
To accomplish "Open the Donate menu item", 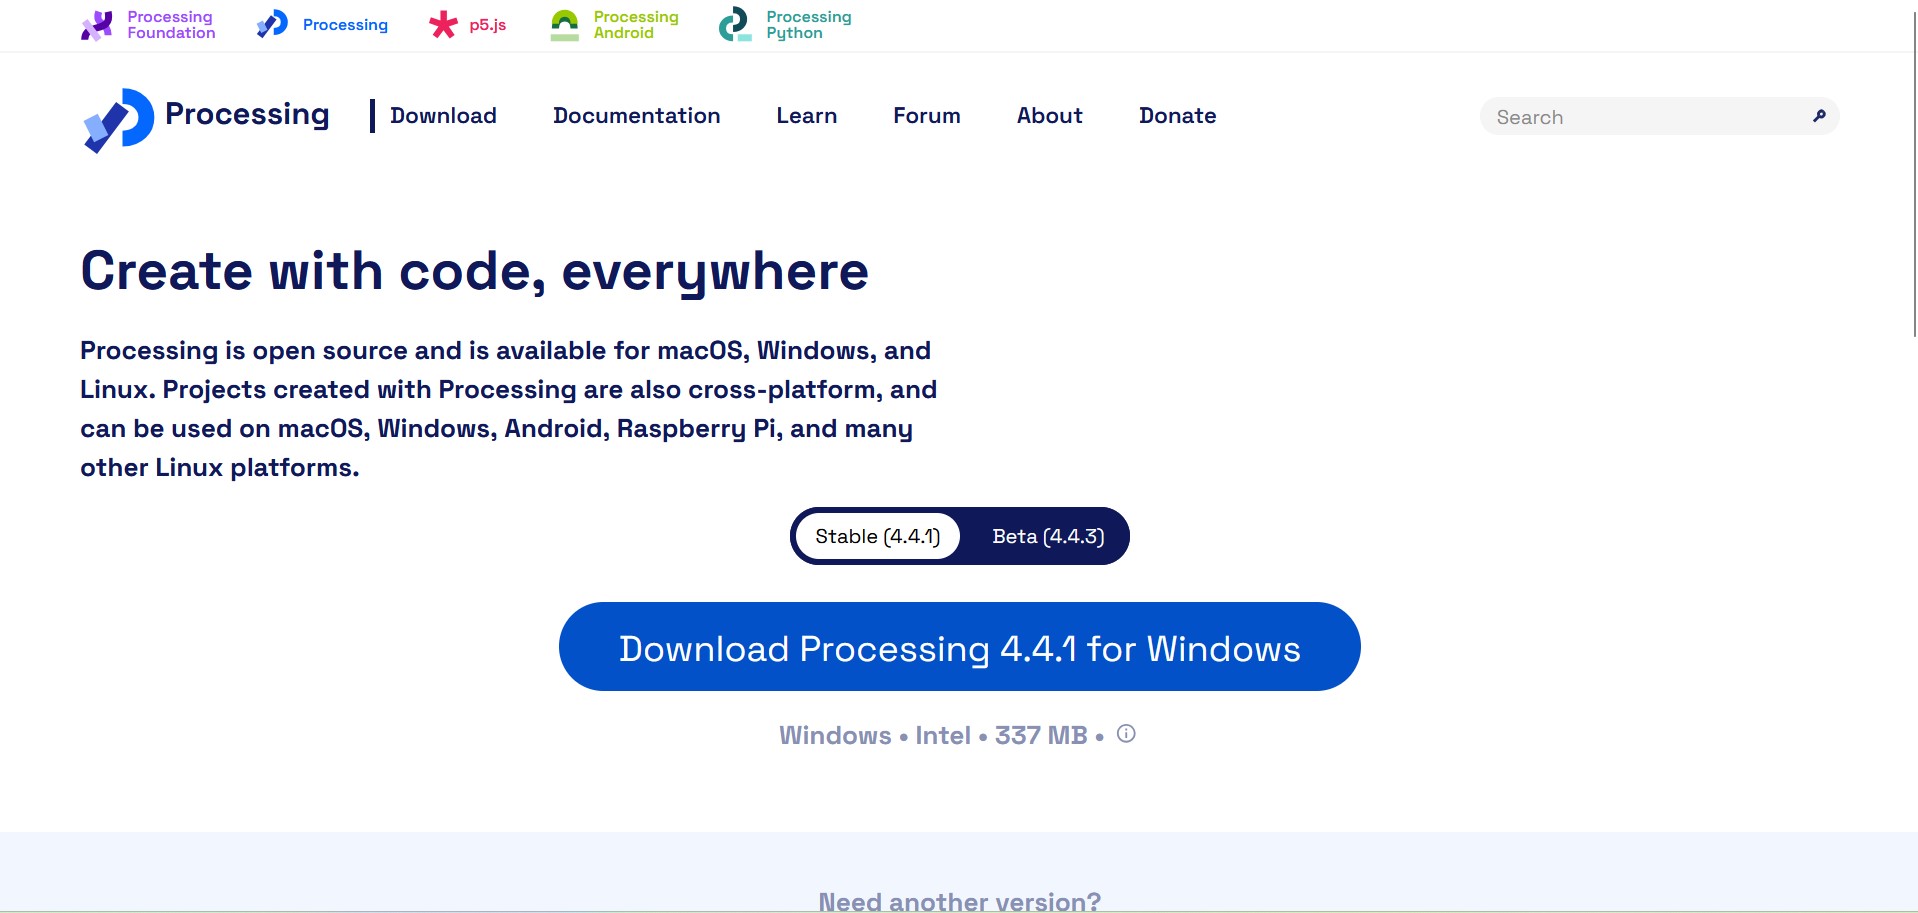I will [x=1178, y=116].
